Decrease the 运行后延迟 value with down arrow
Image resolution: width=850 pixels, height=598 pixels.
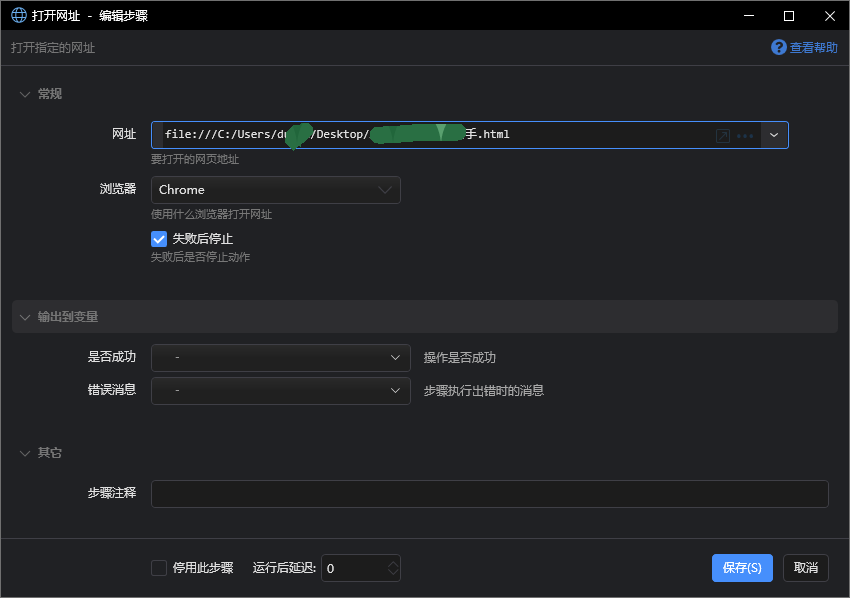pyautogui.click(x=393, y=573)
